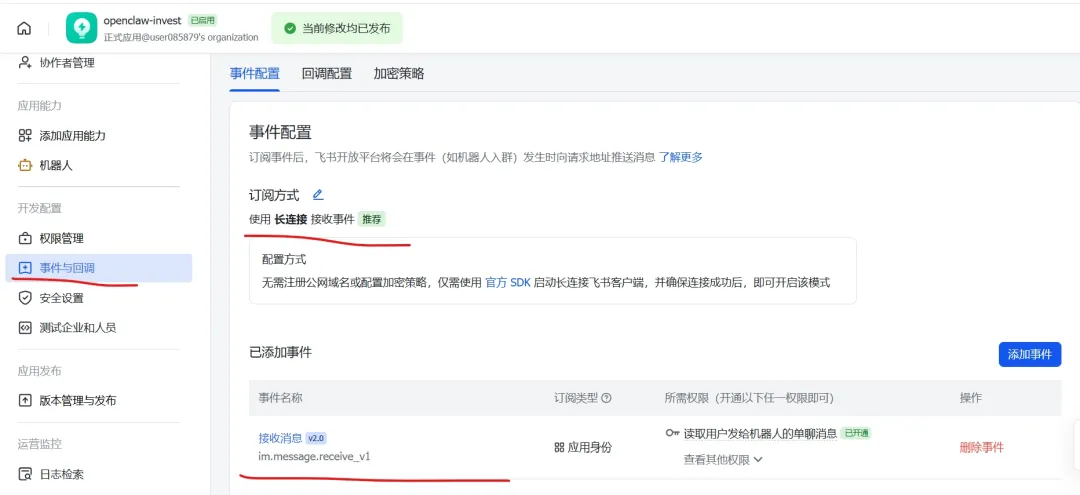Click the 已开通 permission badge
The height and width of the screenshot is (495, 1080).
[x=857, y=433]
